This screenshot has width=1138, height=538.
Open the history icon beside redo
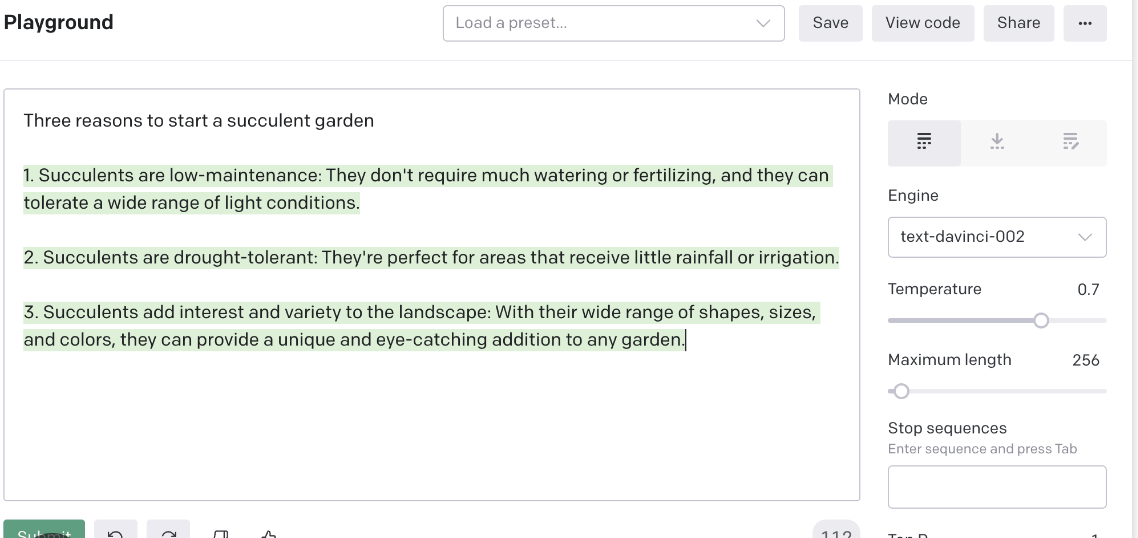point(221,533)
